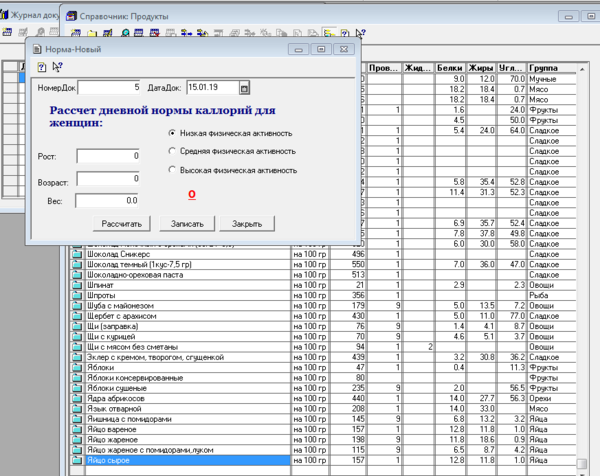Image resolution: width=600 pixels, height=476 pixels.
Task: Select the row Щи (заправка)
Action: [x=323, y=326]
